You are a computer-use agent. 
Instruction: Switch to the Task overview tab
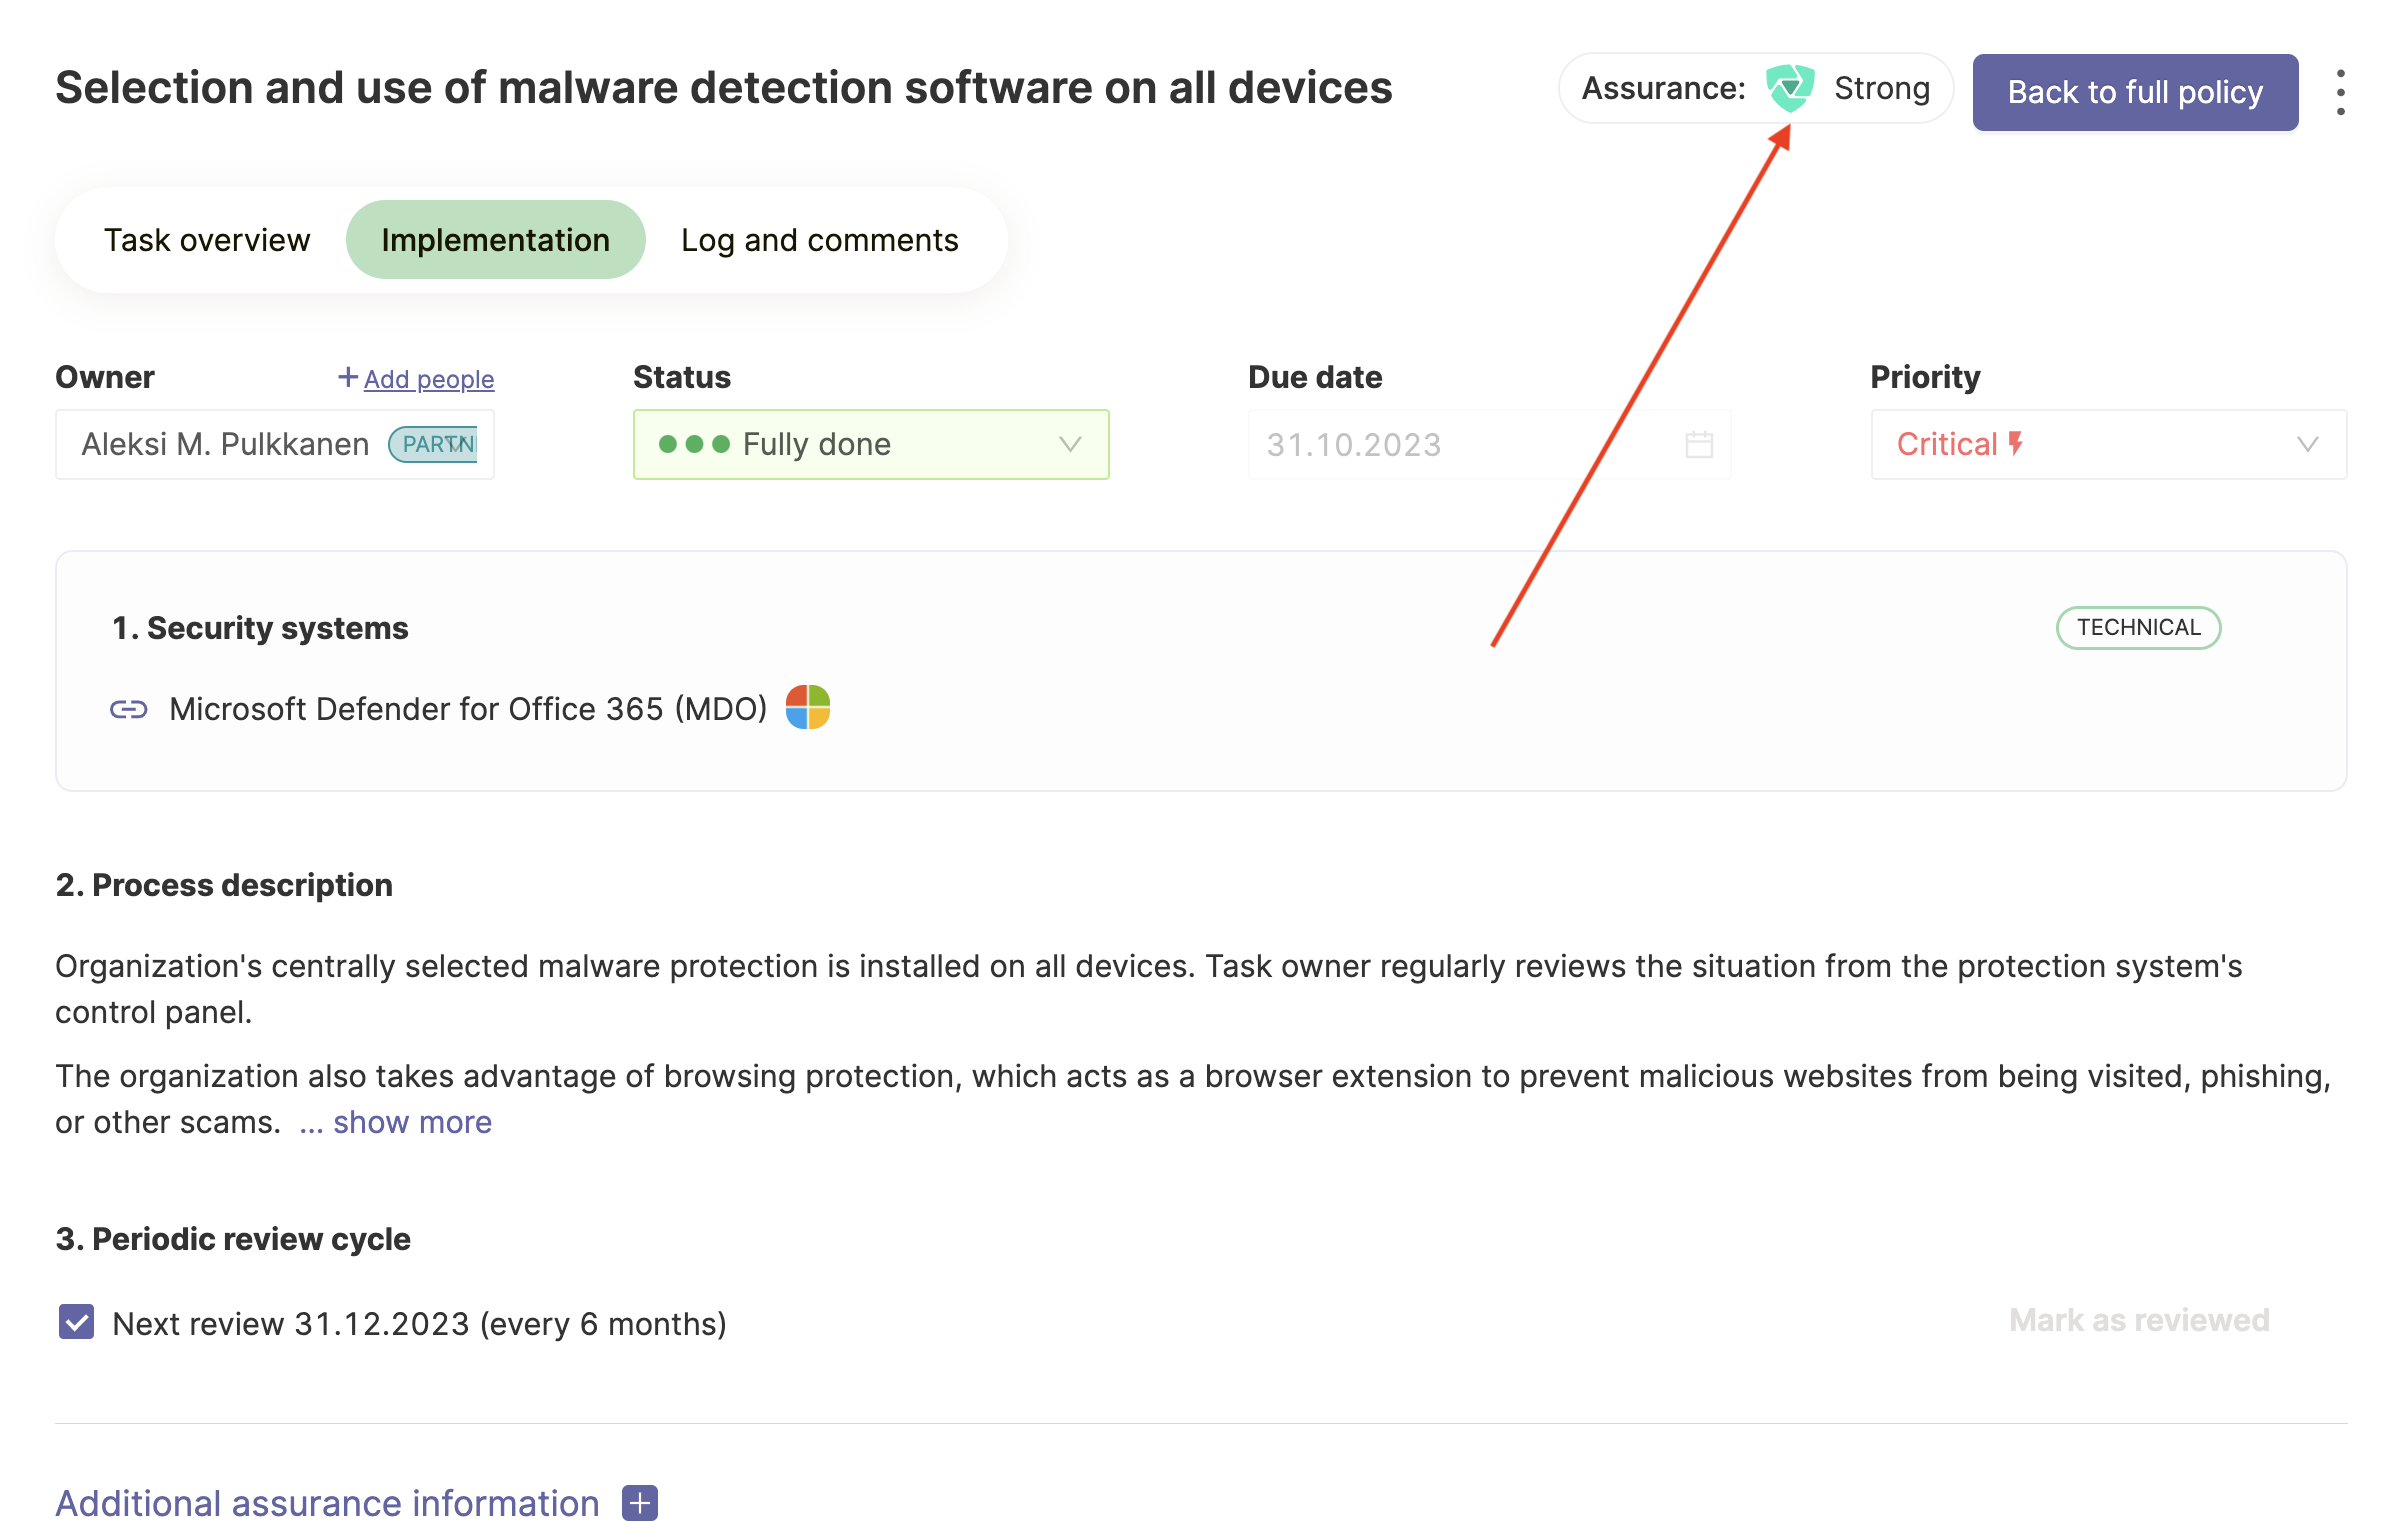206,240
